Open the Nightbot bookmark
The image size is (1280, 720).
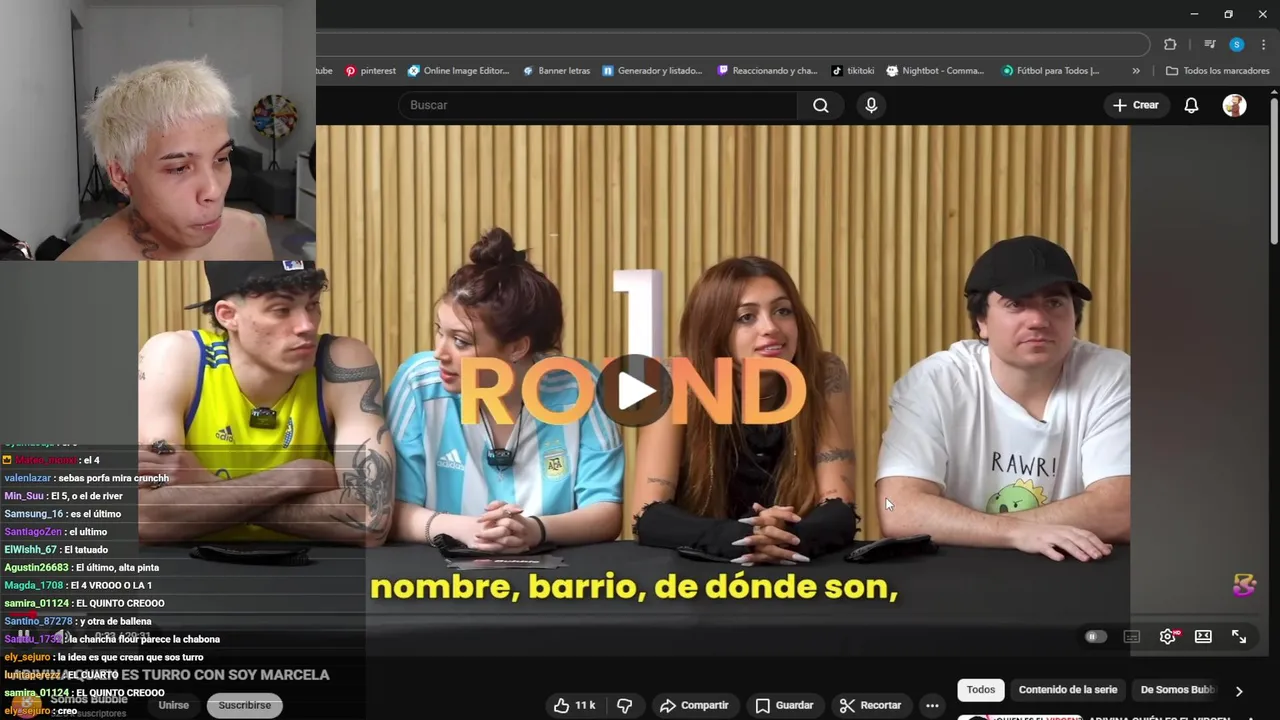(x=935, y=71)
